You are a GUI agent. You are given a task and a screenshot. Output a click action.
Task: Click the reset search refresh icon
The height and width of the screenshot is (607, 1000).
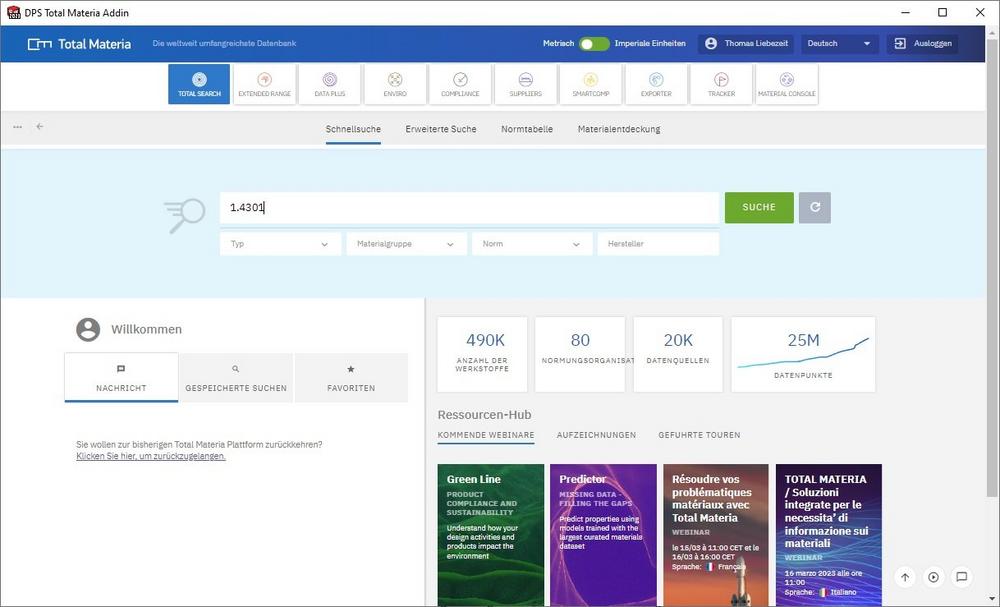[x=814, y=207]
